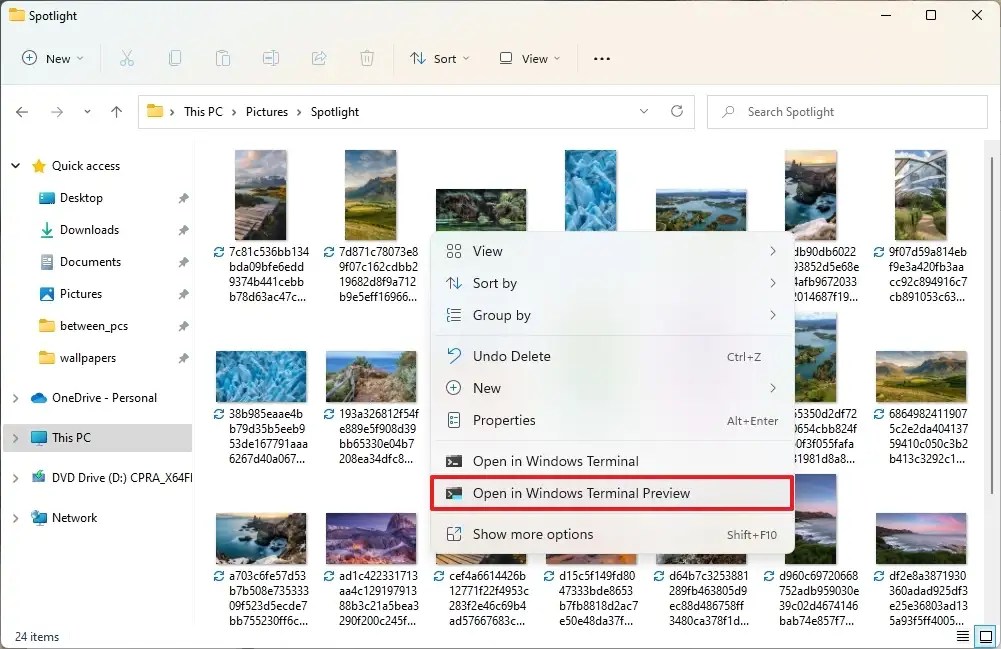Unpin the Desktop entry from Quick access
Screen dimensions: 1001x649
pyautogui.click(x=184, y=197)
